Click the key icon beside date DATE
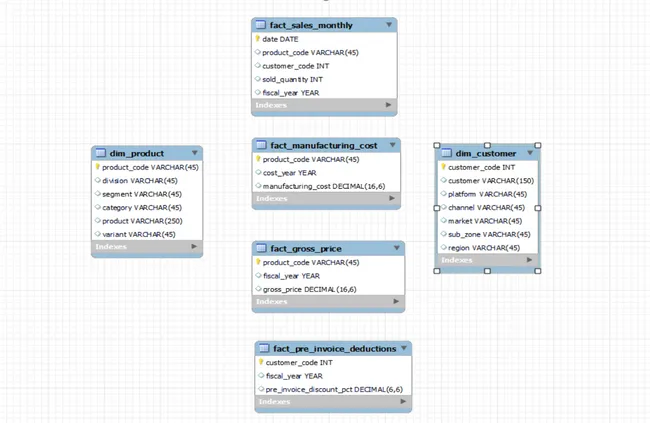The width and height of the screenshot is (650, 423). [258, 39]
